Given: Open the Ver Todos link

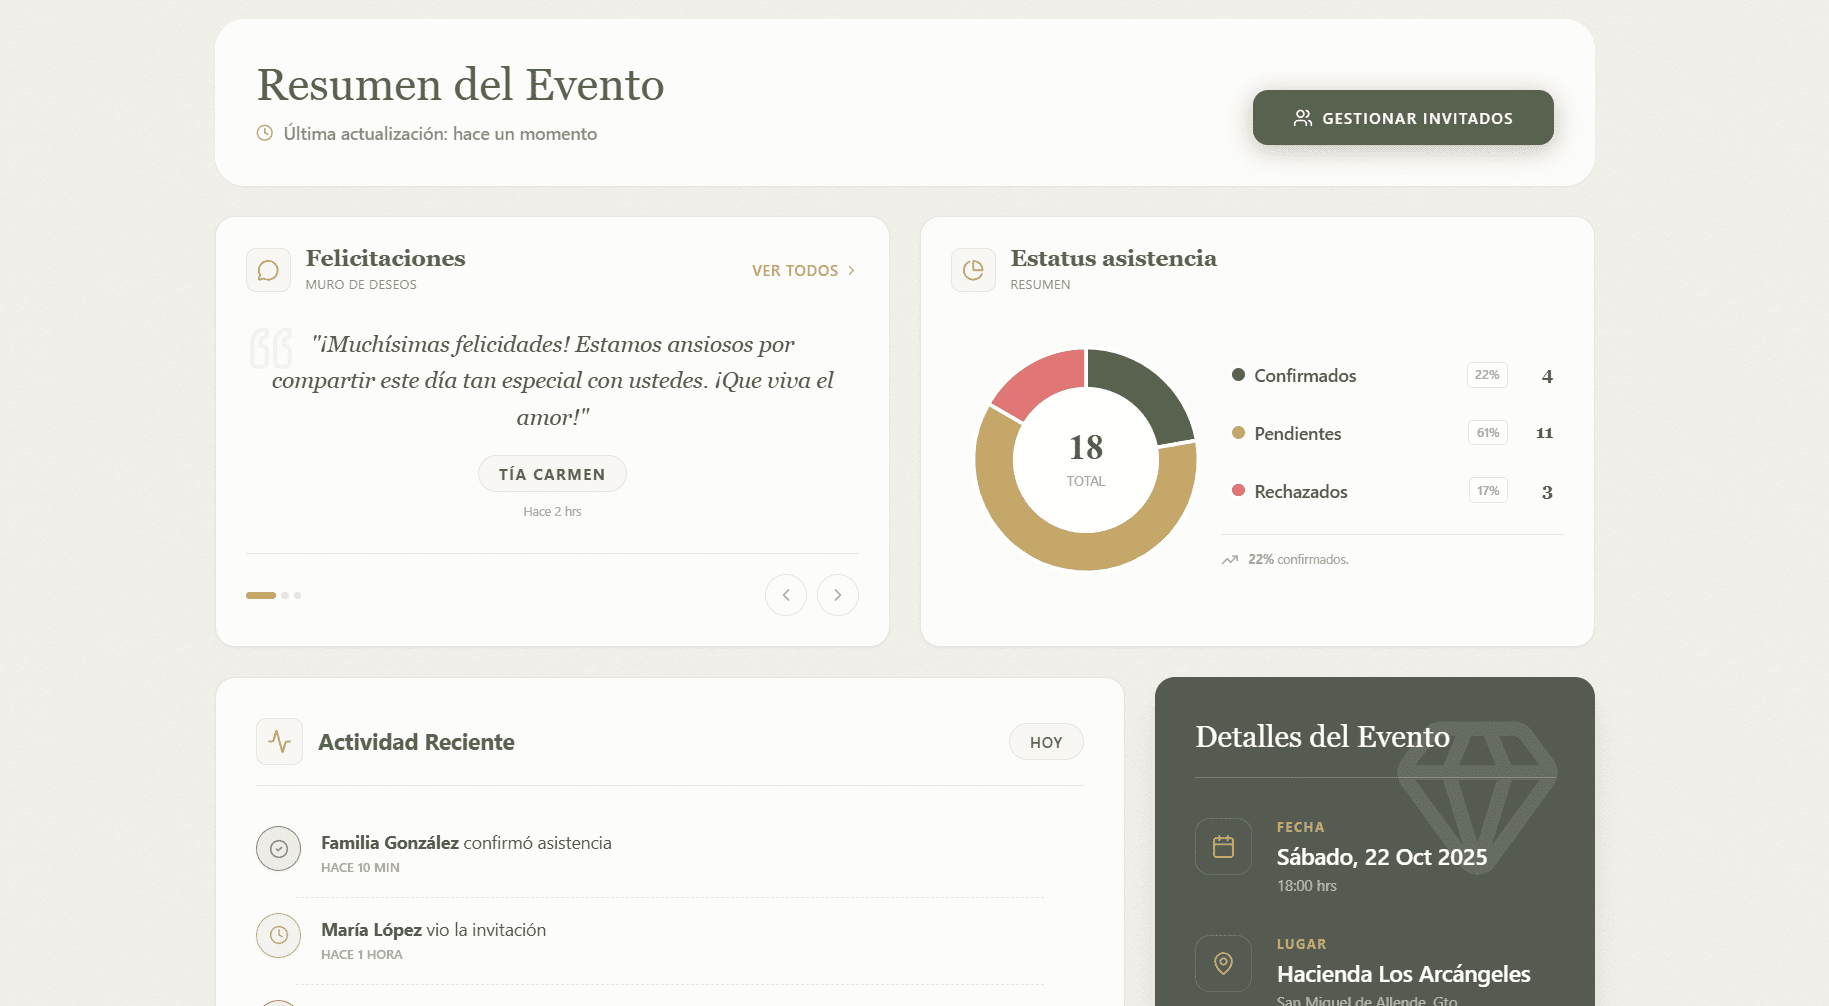Looking at the screenshot, I should [x=795, y=270].
